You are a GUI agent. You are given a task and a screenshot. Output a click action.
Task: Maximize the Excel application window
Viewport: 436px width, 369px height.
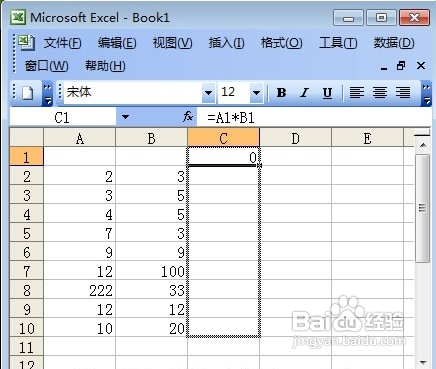(381, 17)
